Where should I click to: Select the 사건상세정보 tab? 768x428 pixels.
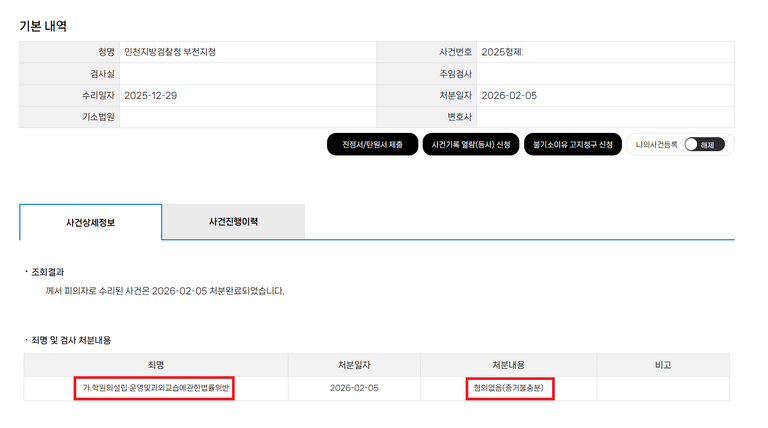tap(90, 222)
